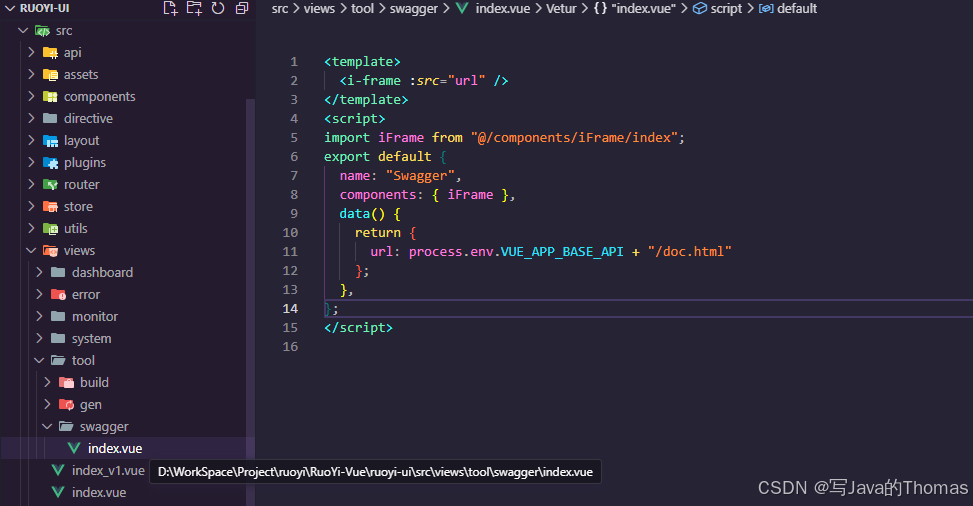Screen dimensions: 973x506
Task: Click the layout folder icon
Action: point(50,141)
